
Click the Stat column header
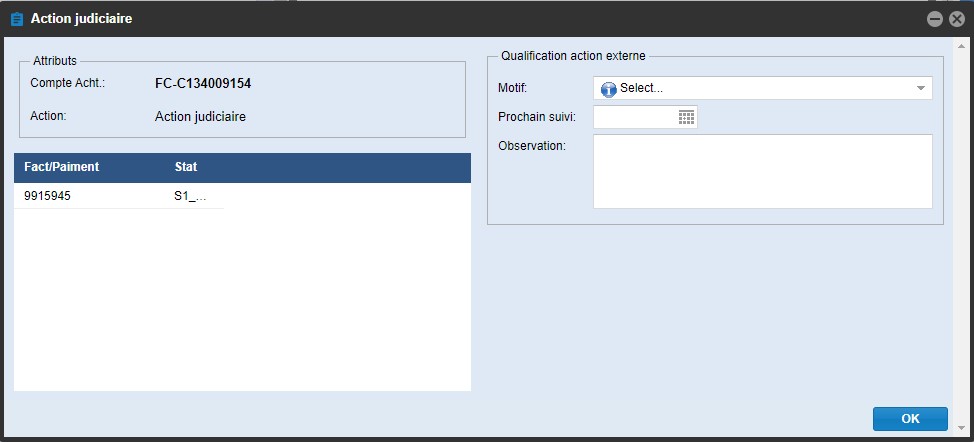click(186, 167)
